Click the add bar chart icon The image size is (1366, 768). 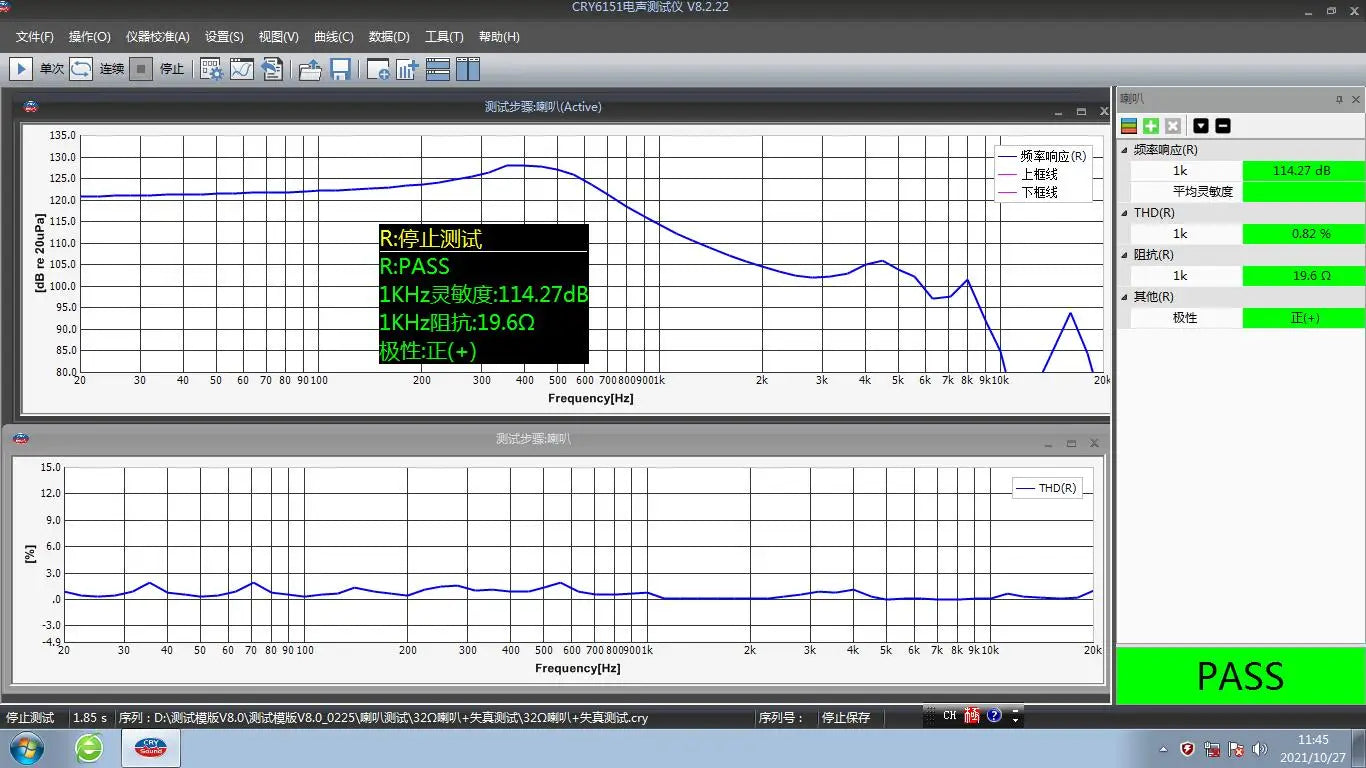coord(407,69)
